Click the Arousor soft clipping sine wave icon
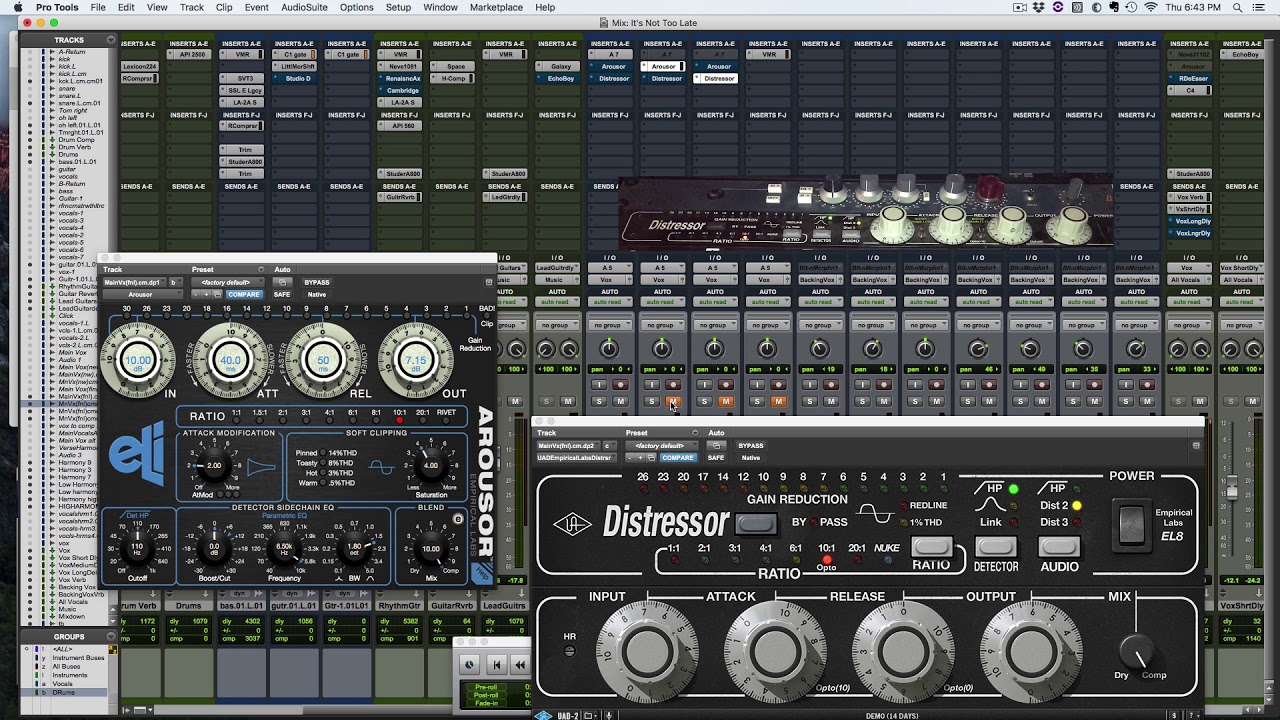 pyautogui.click(x=381, y=466)
